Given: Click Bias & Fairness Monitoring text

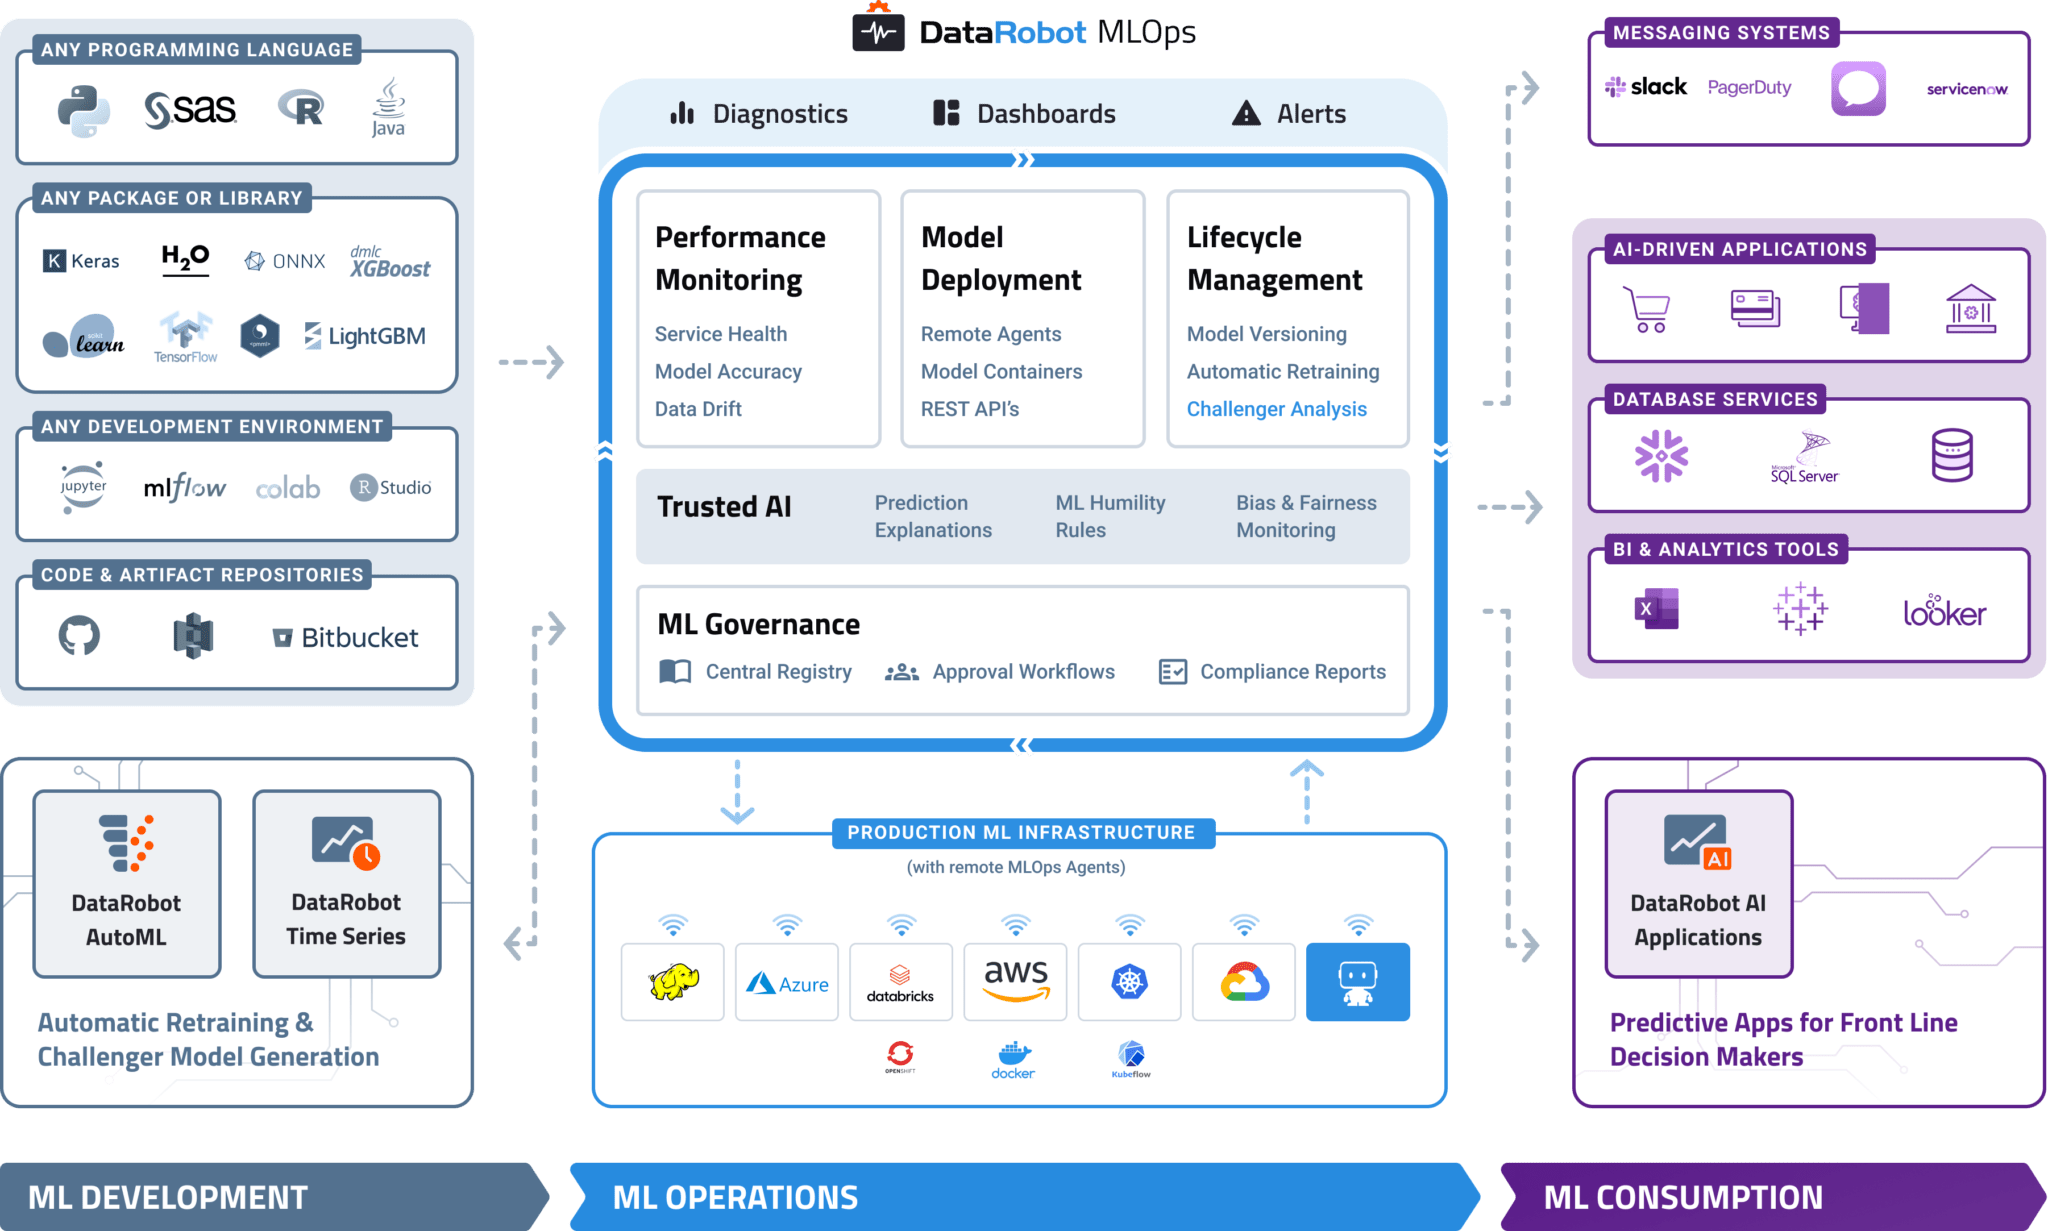Looking at the screenshot, I should click(1306, 517).
